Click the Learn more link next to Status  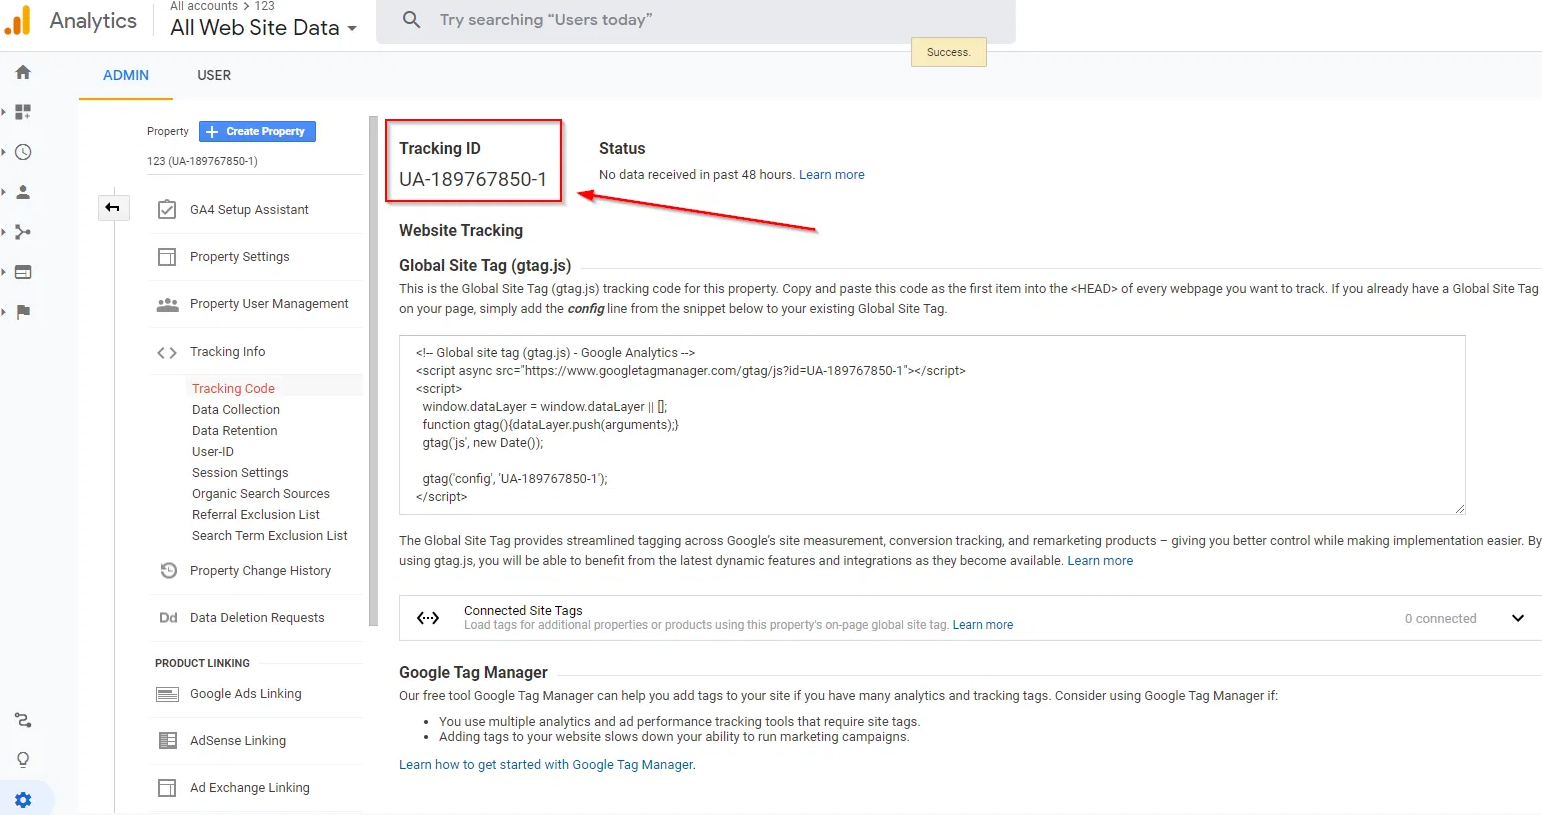coord(831,174)
